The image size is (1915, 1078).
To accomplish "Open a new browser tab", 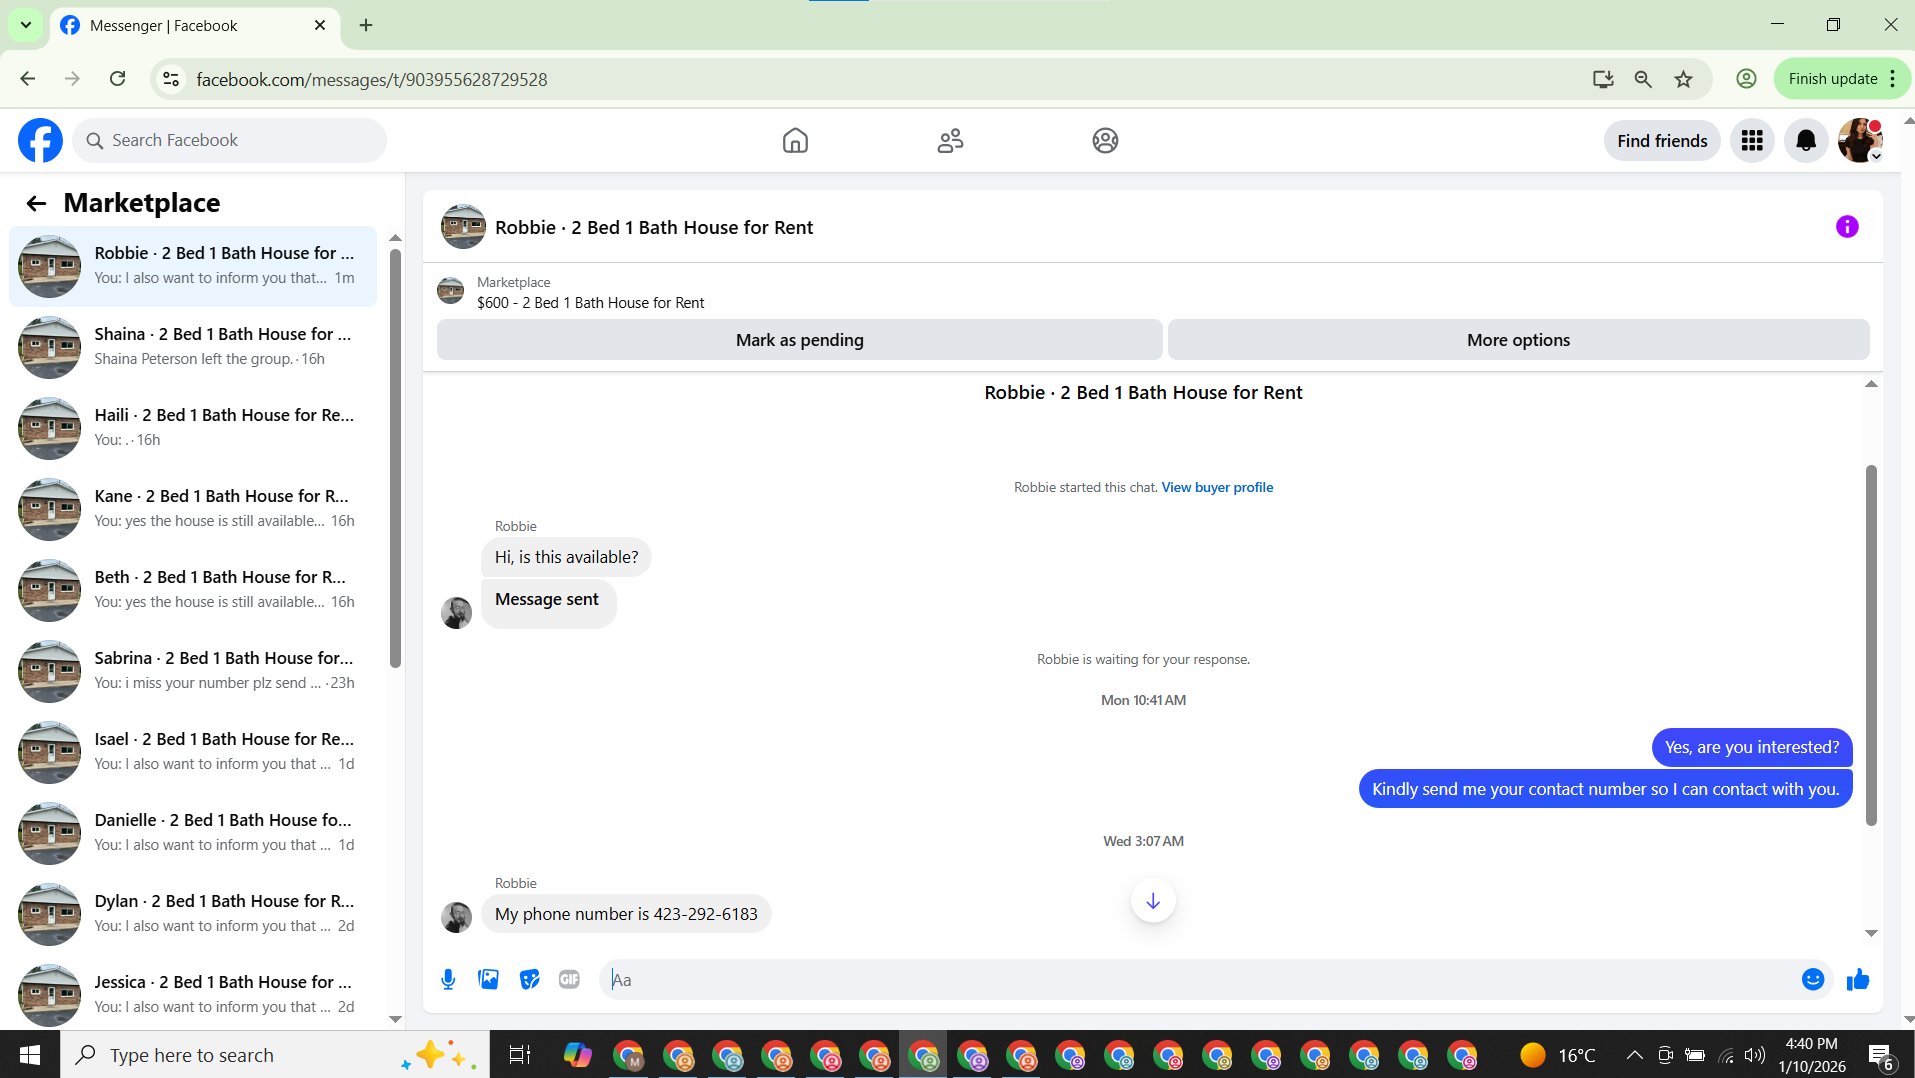I will (x=366, y=25).
